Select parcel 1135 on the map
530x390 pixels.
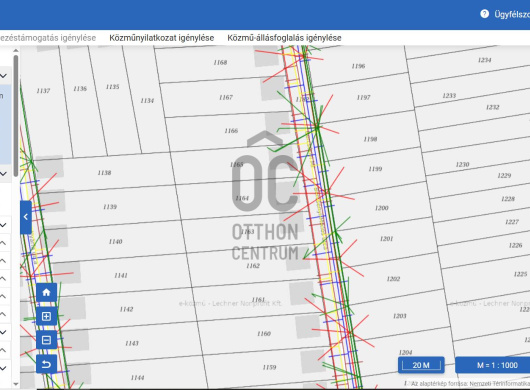113,87
